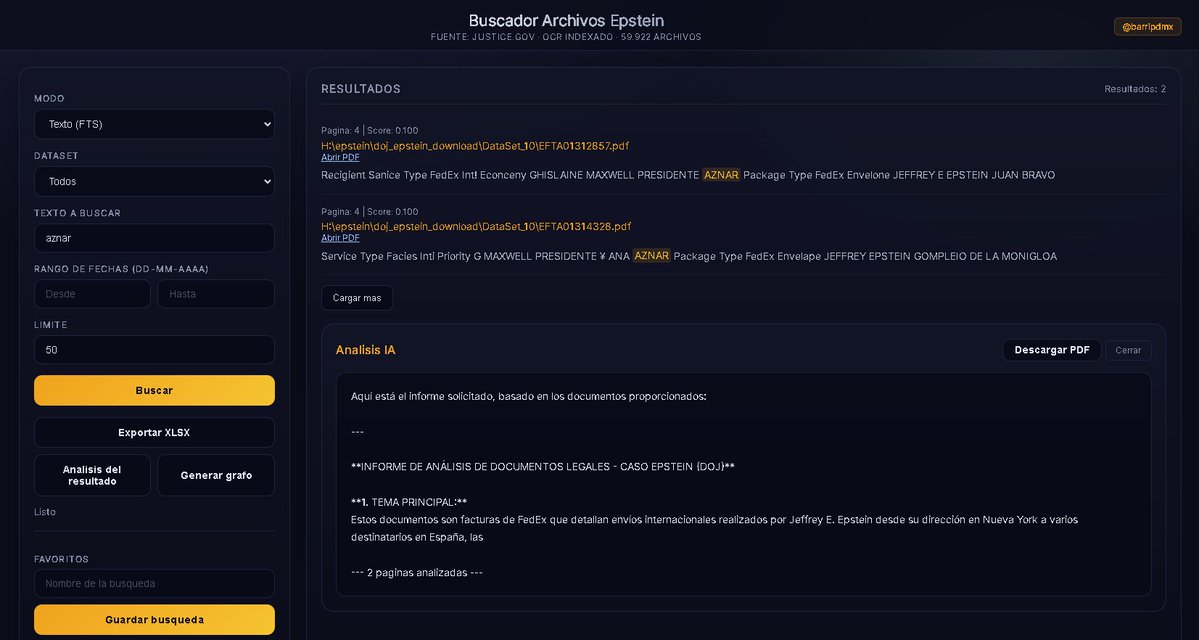Viewport: 1199px width, 640px height.
Task: Download the AI report via Descargar PDF
Action: pos(1052,349)
